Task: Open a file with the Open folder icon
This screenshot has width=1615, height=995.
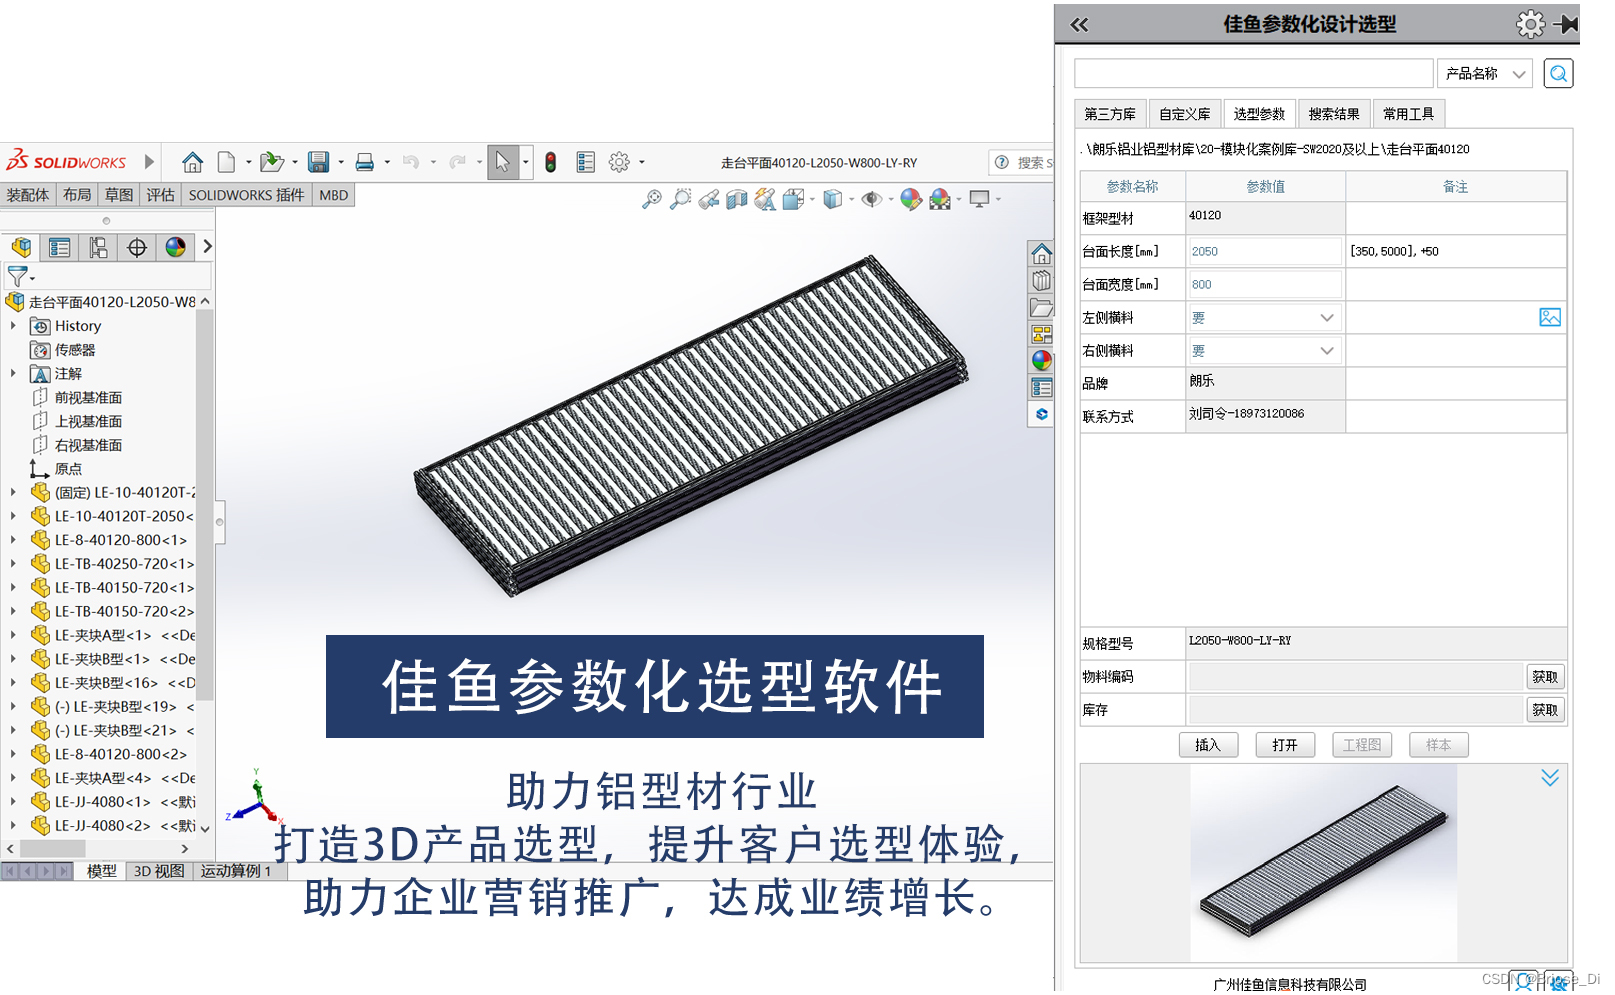Action: pos(271,162)
